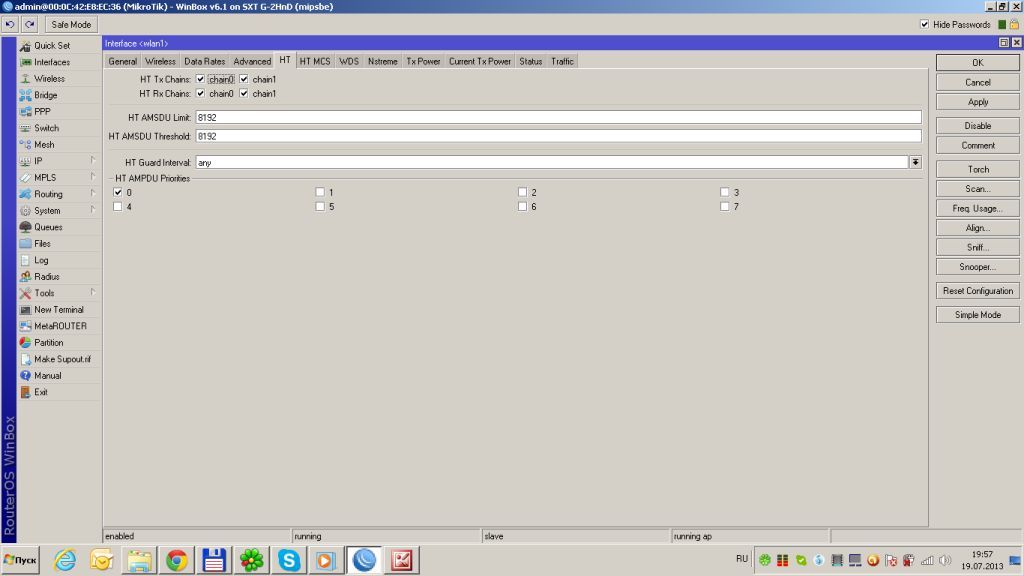The height and width of the screenshot is (576, 1024).
Task: Click the OK button
Action: click(x=978, y=63)
